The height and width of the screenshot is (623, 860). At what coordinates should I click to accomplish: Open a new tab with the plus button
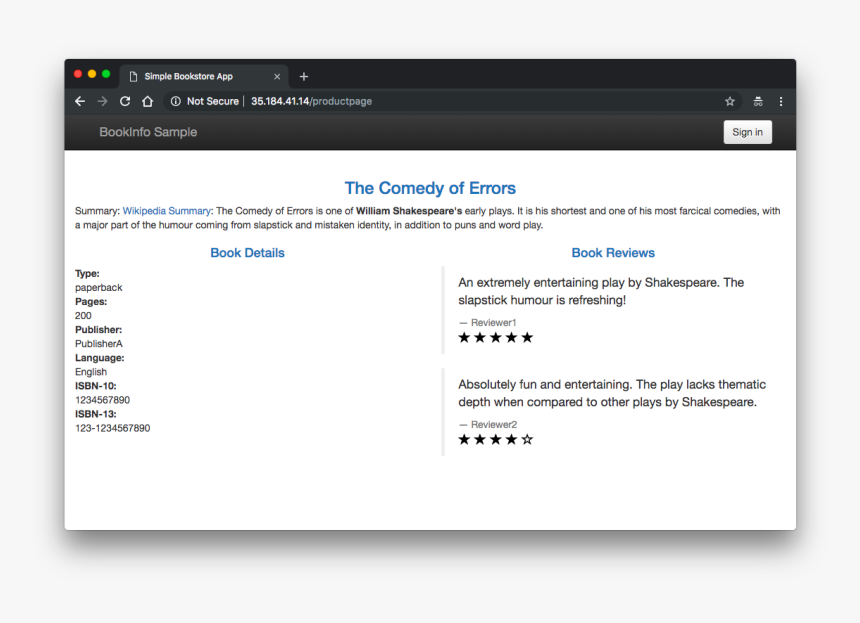pos(304,76)
